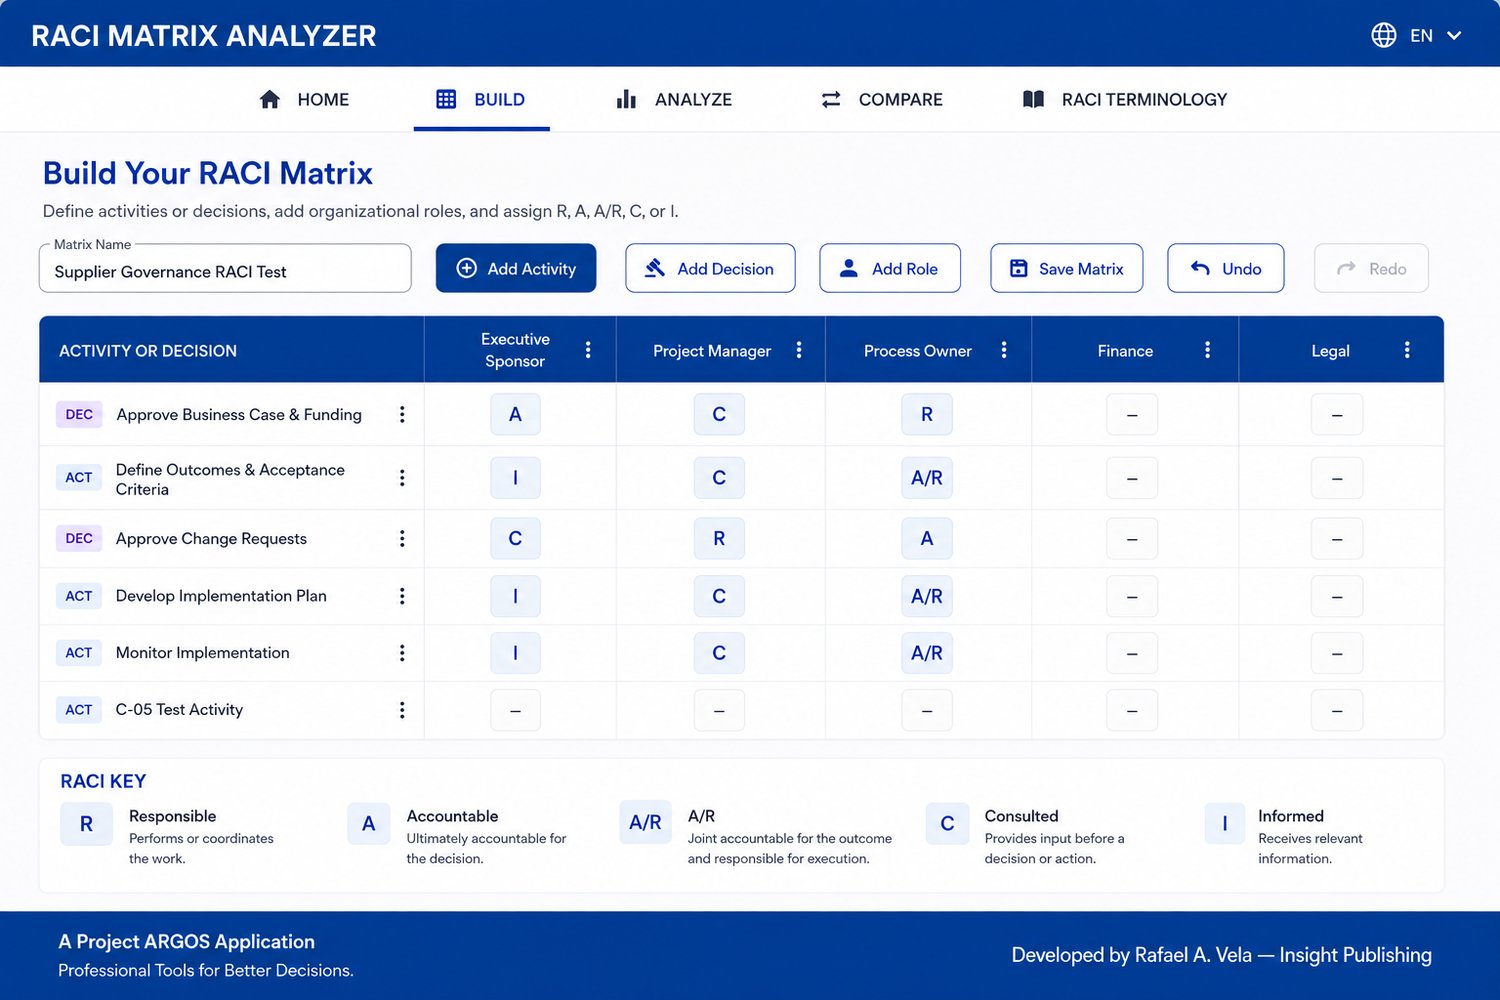This screenshot has width=1500, height=1000.
Task: Set Legal cell for C-05 Test Activity
Action: 1337,710
